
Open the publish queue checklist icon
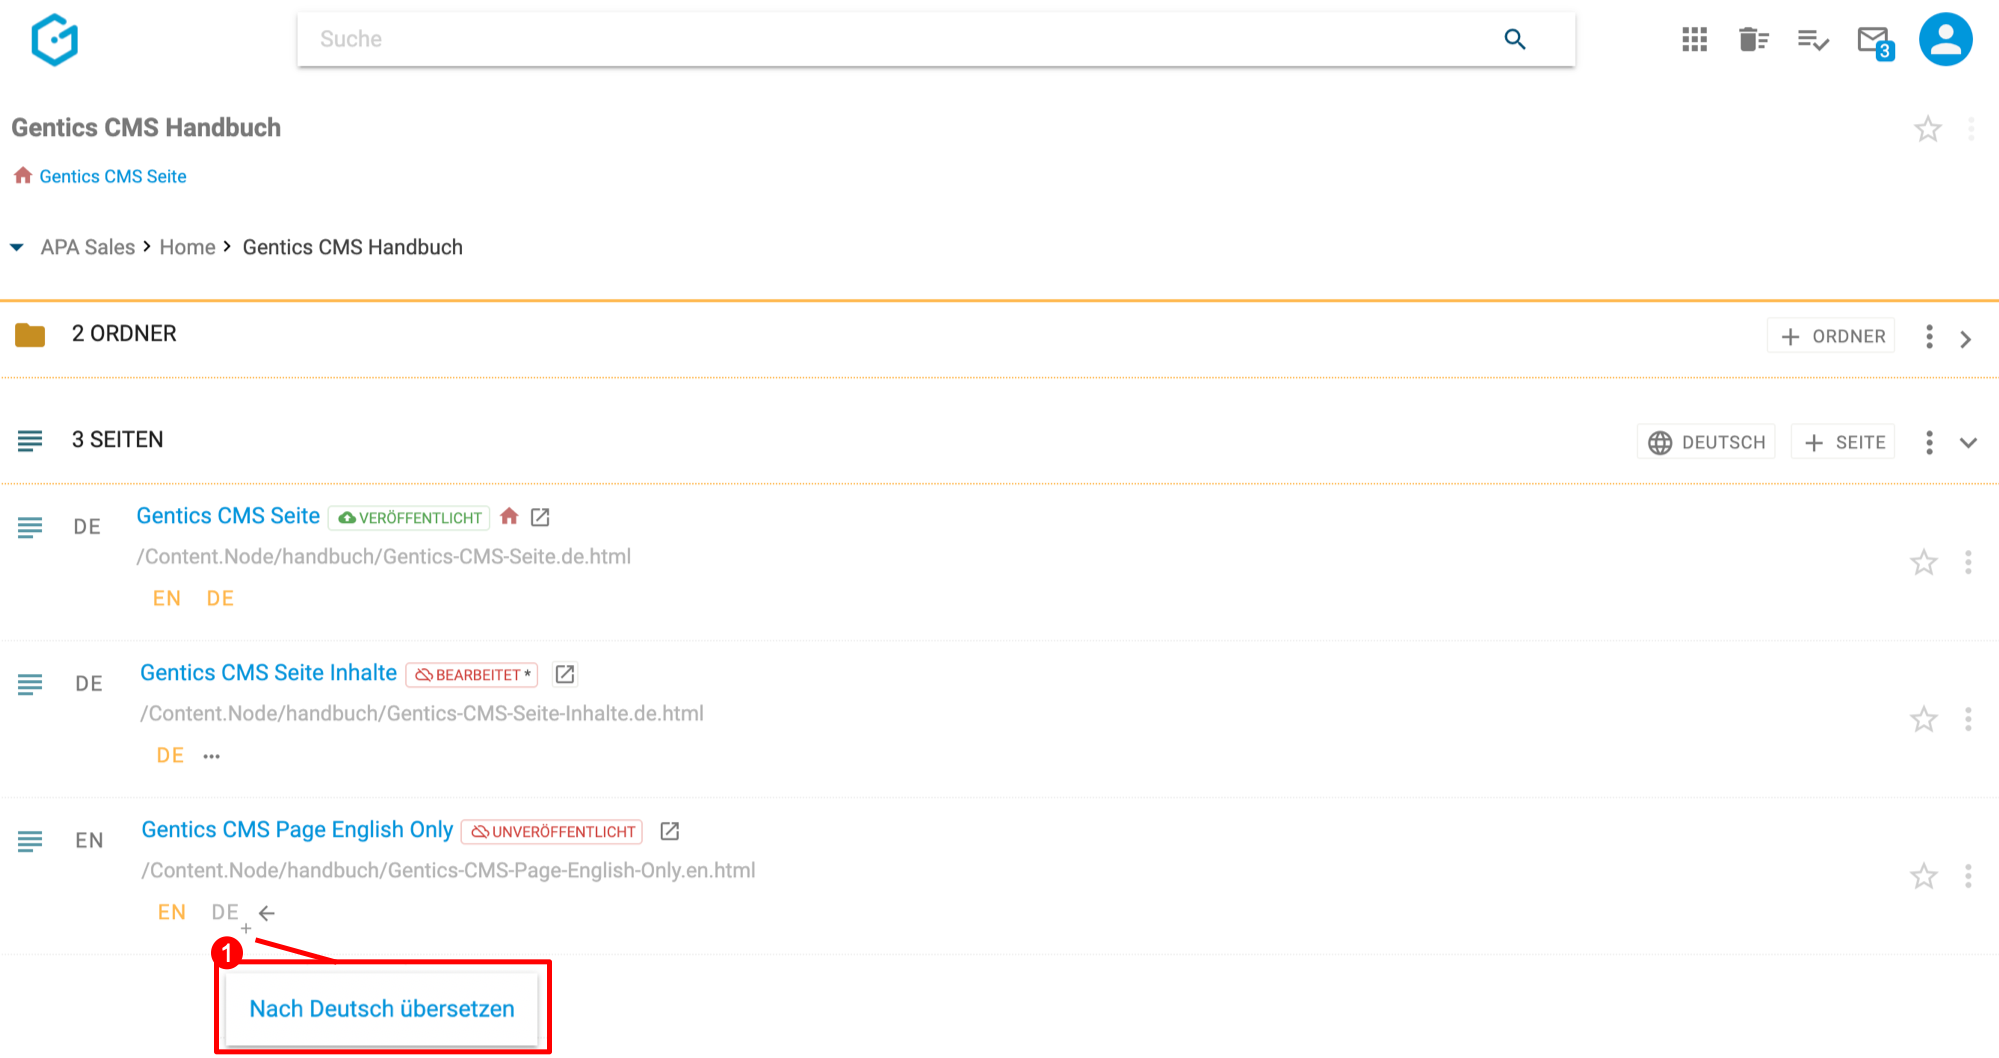click(x=1813, y=39)
